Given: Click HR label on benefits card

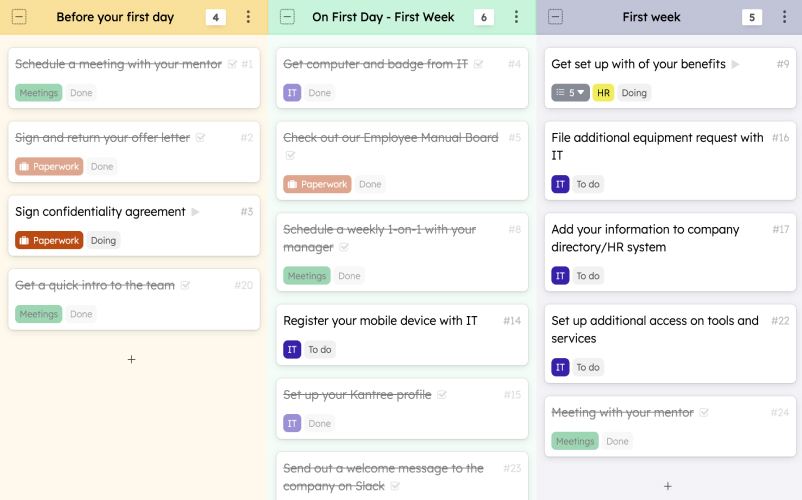Looking at the screenshot, I should pos(603,93).
